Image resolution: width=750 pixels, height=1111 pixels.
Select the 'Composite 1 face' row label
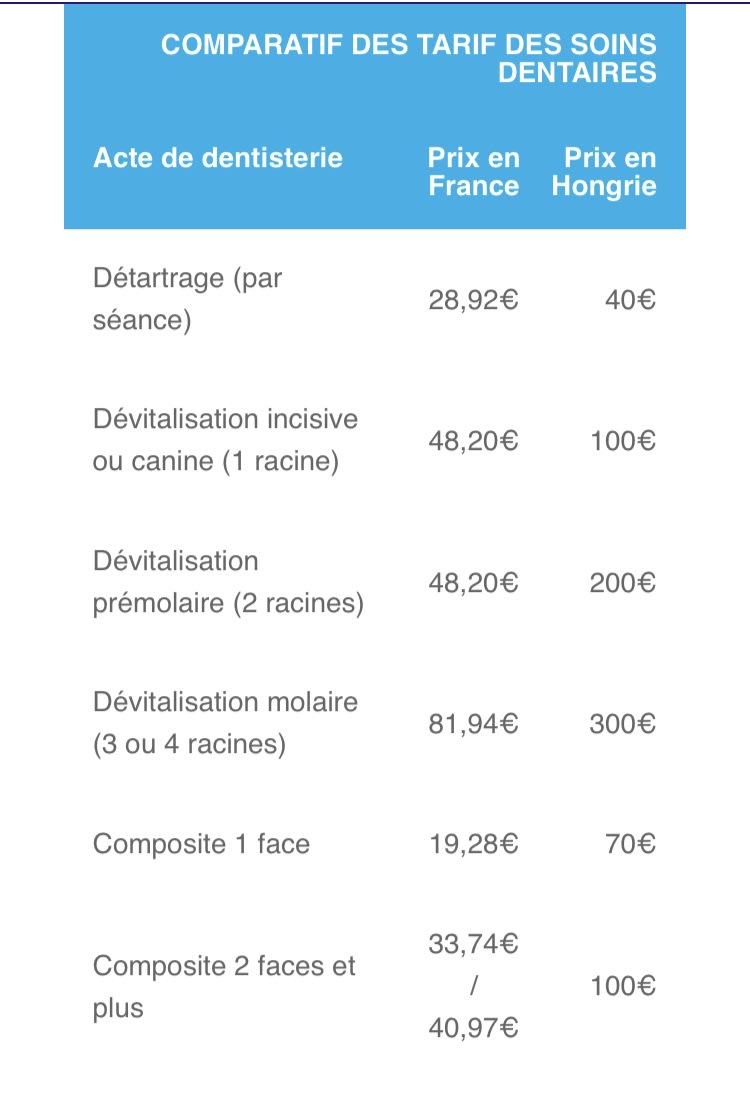pos(202,845)
